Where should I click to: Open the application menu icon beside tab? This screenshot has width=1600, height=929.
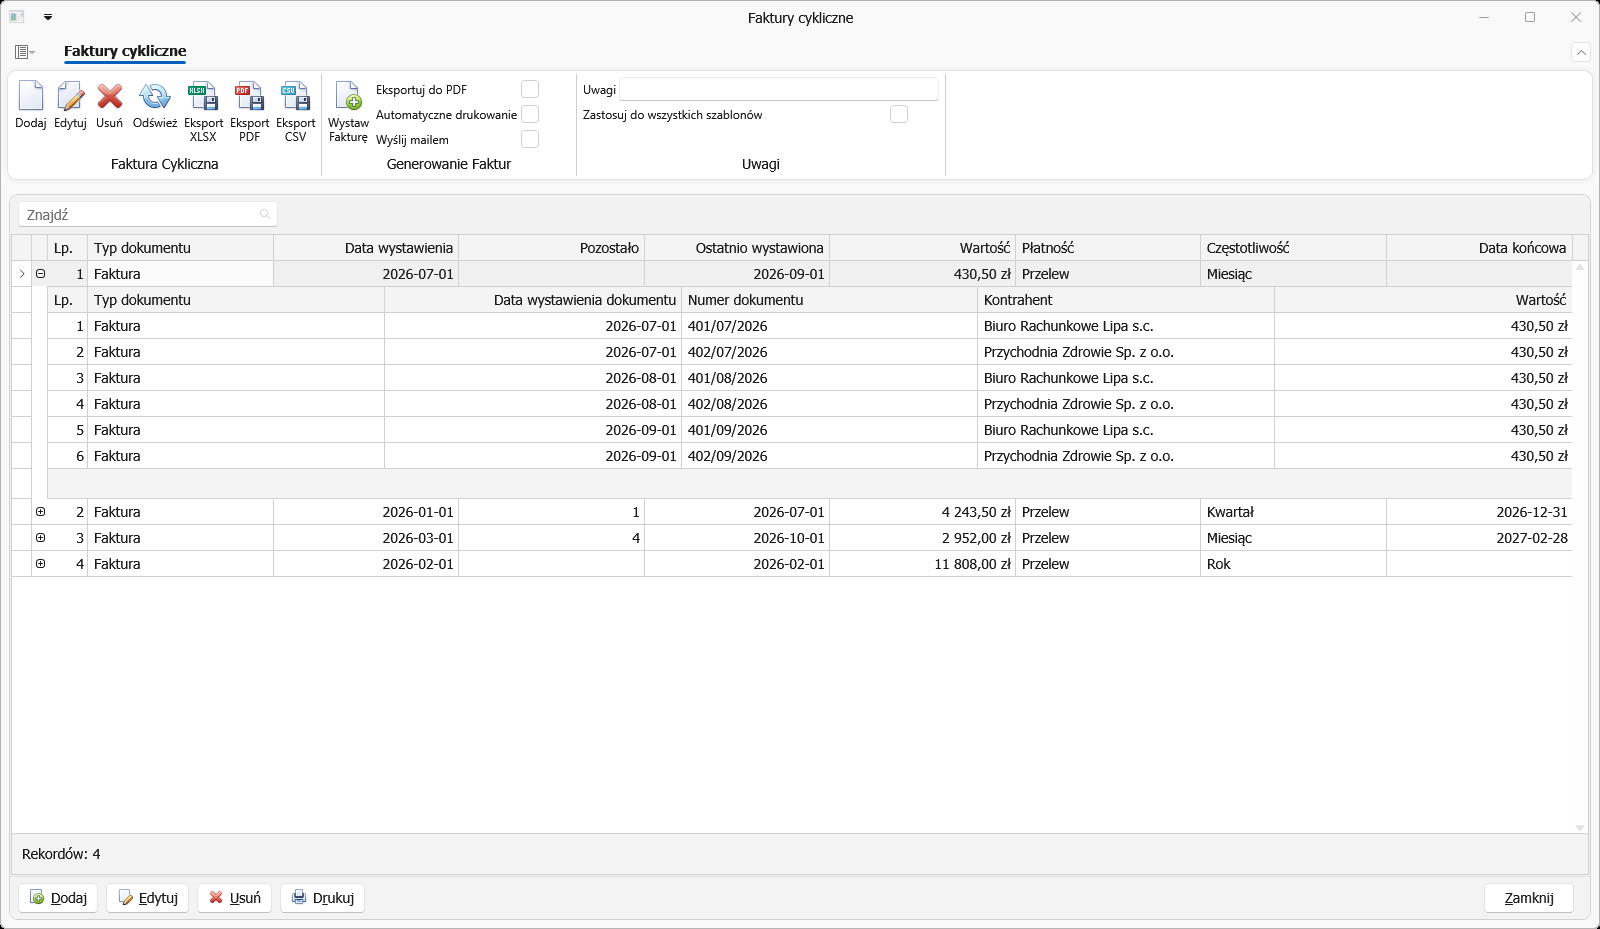25,52
